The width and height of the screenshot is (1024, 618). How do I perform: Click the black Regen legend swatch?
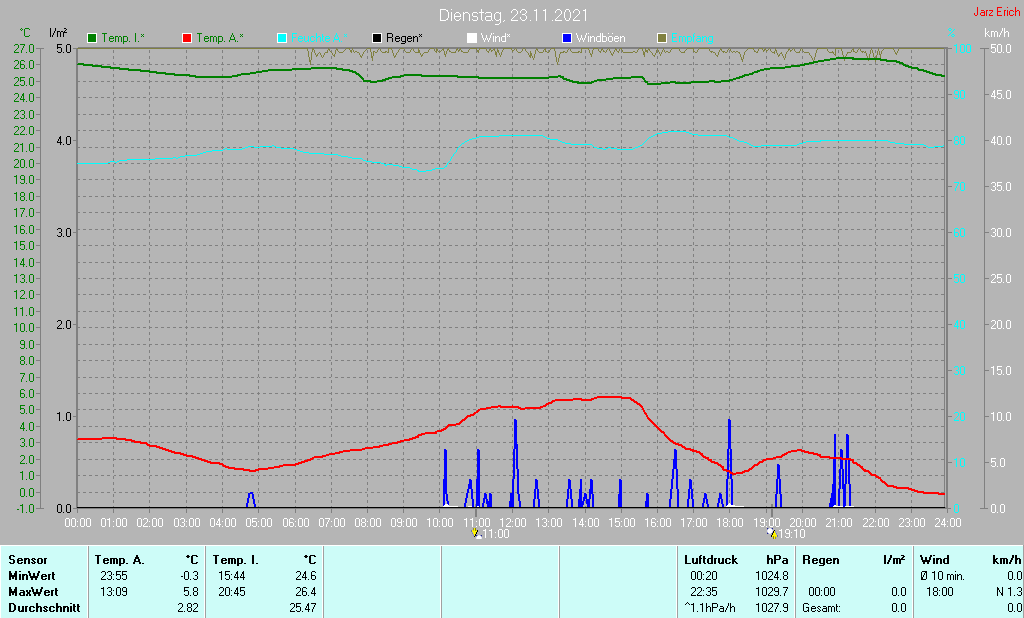(x=377, y=39)
